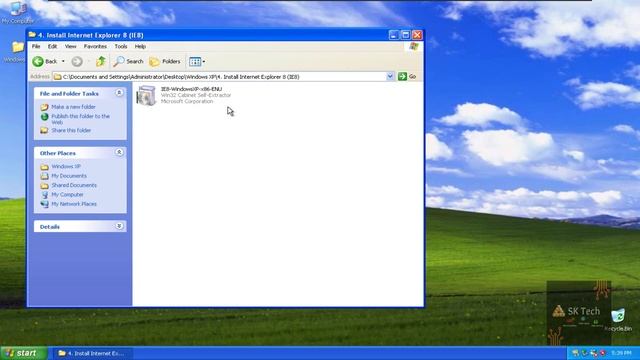
Task: Select the IE8-WindowsXP-x86-ENU file name
Action: pos(191,89)
